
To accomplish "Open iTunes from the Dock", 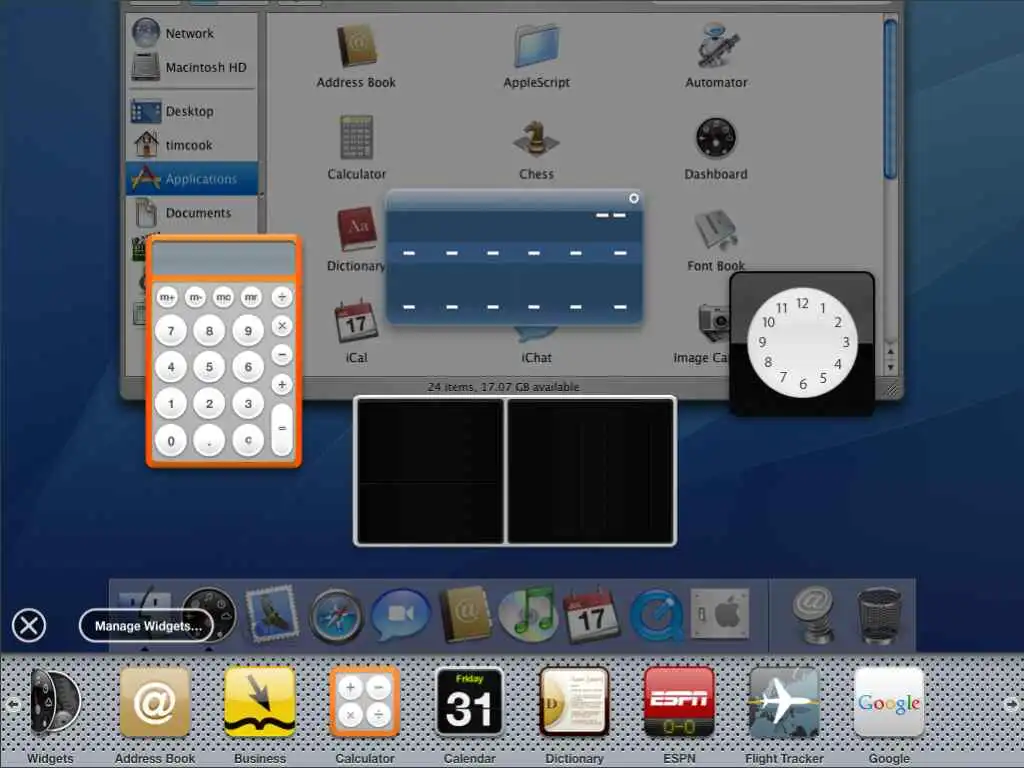I will [528, 615].
